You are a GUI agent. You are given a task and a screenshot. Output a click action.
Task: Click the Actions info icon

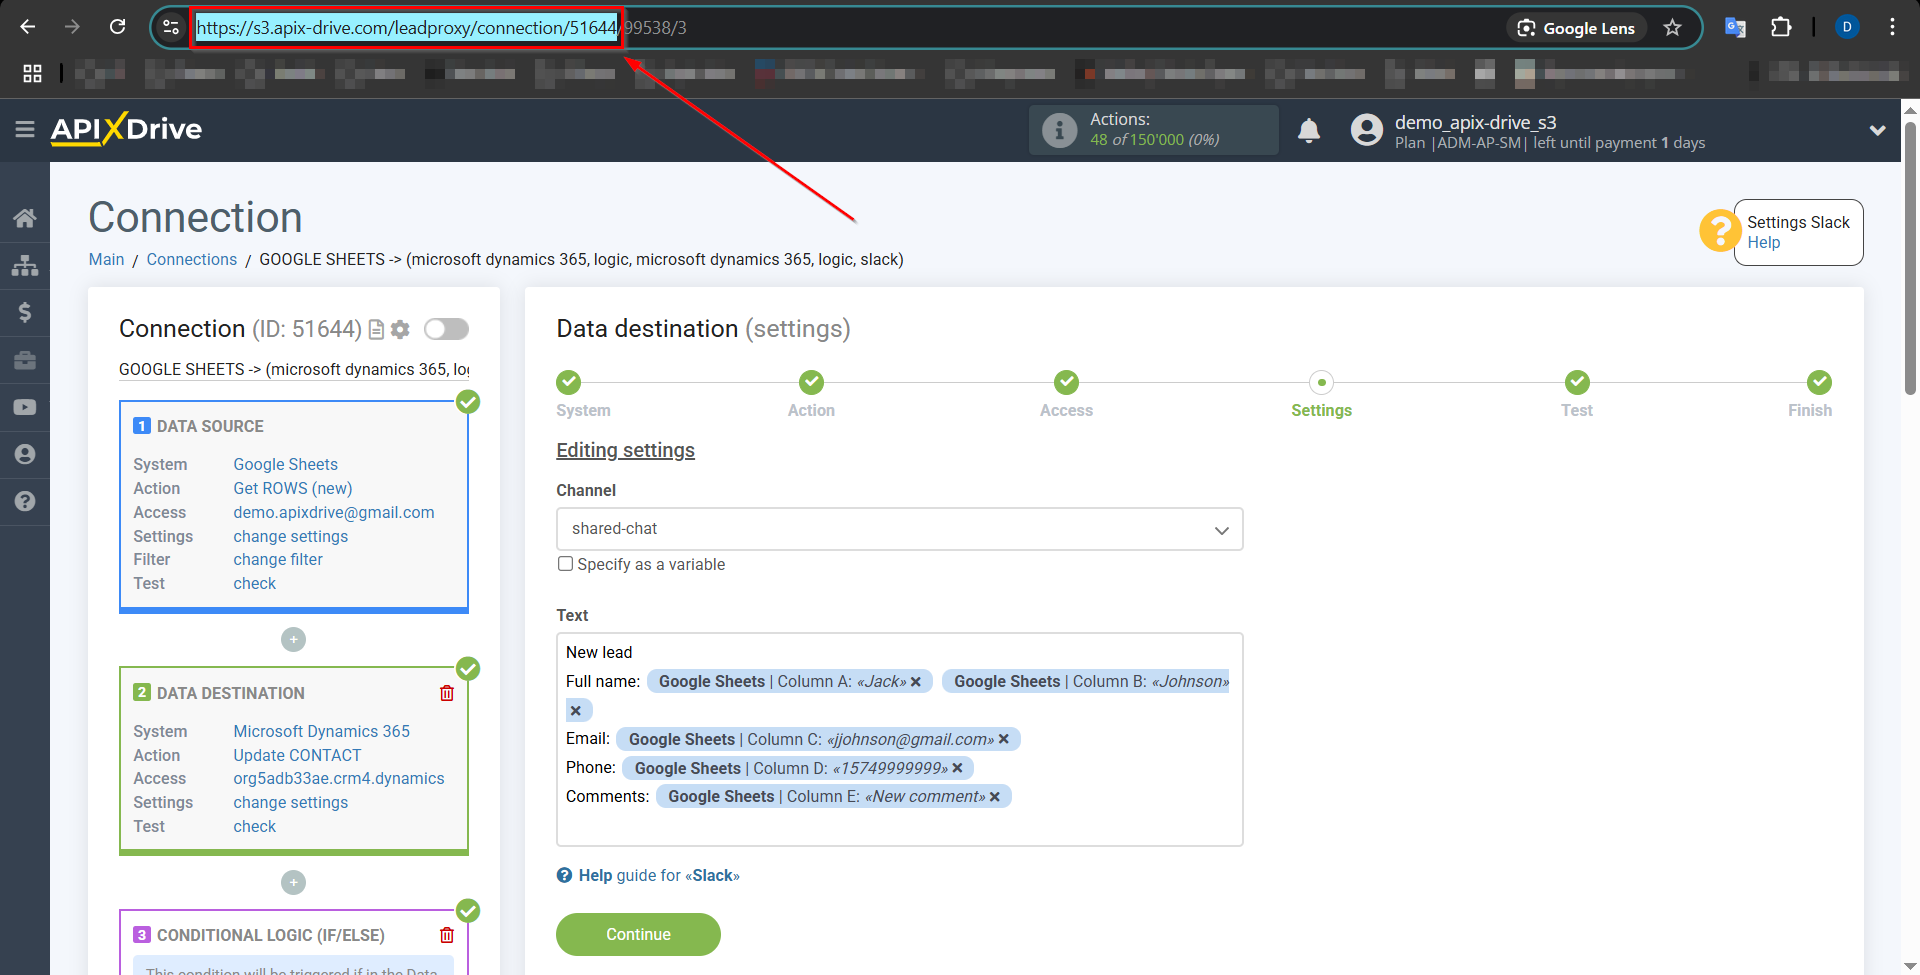1059,130
